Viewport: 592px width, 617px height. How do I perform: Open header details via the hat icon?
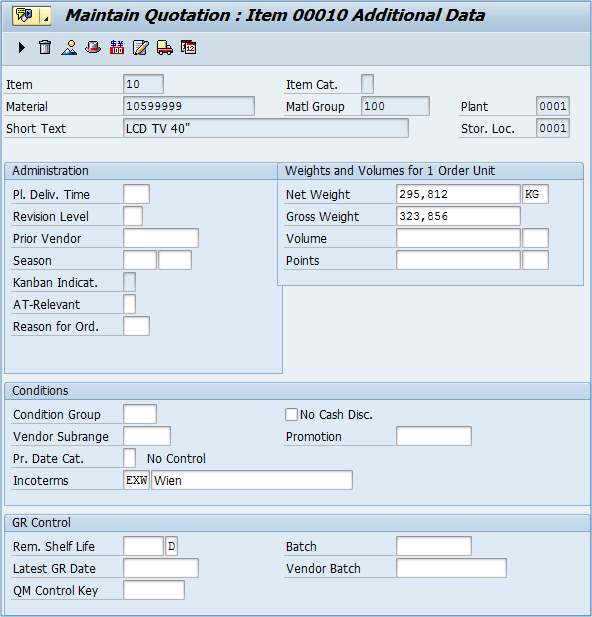pos(93,48)
